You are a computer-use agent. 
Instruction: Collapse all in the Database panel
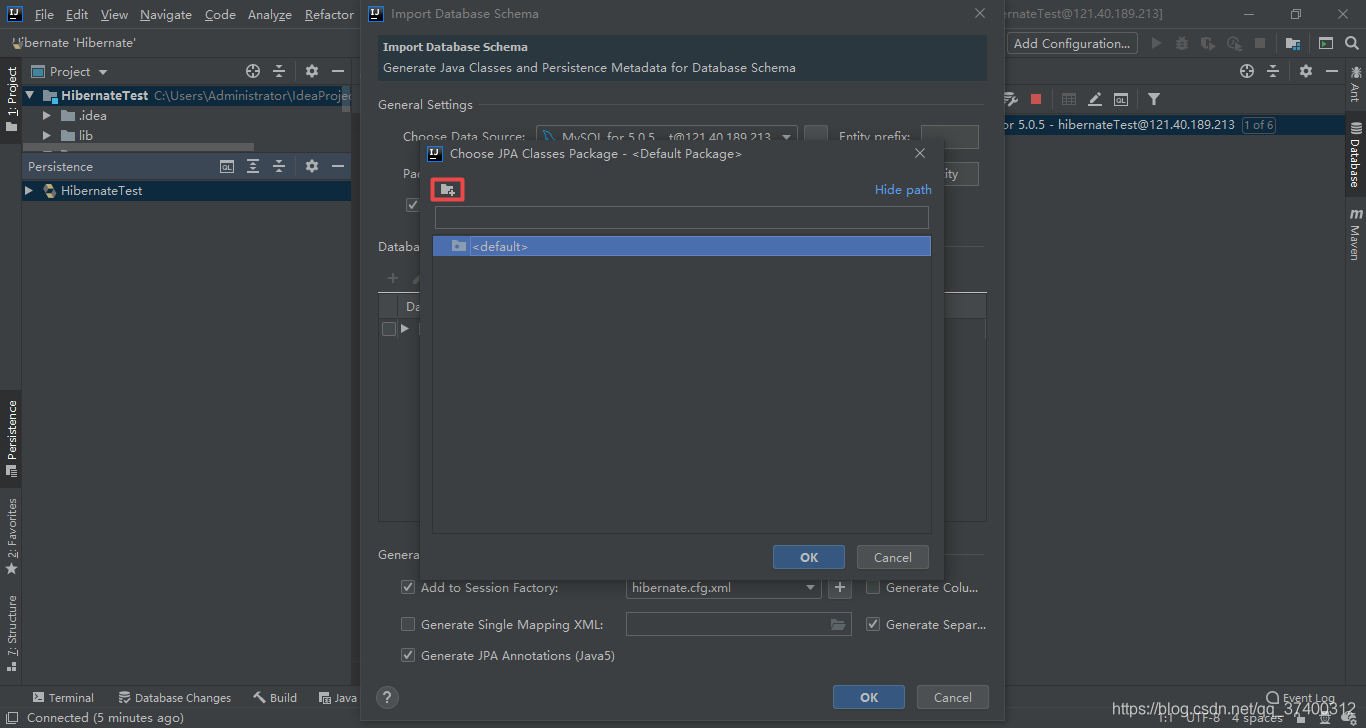[x=1273, y=71]
